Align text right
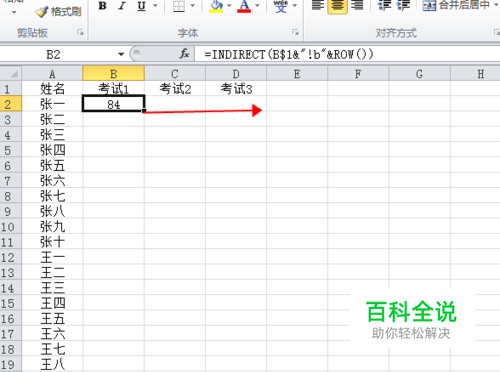Viewport: 500px width, 372px height. 357,6
